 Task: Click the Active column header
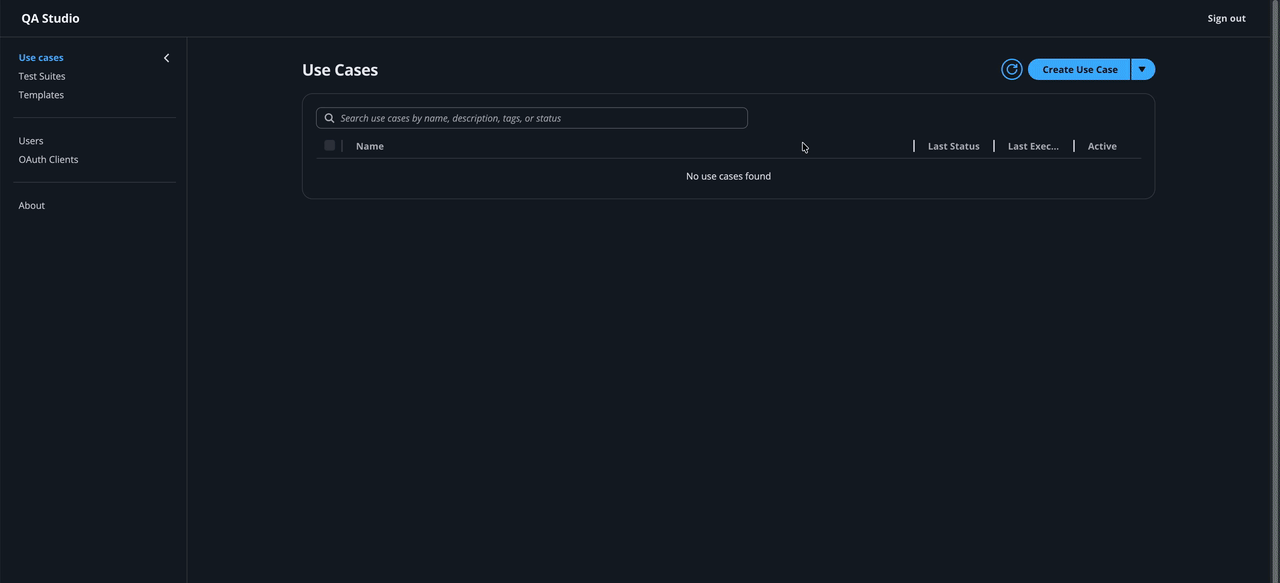coord(1103,145)
